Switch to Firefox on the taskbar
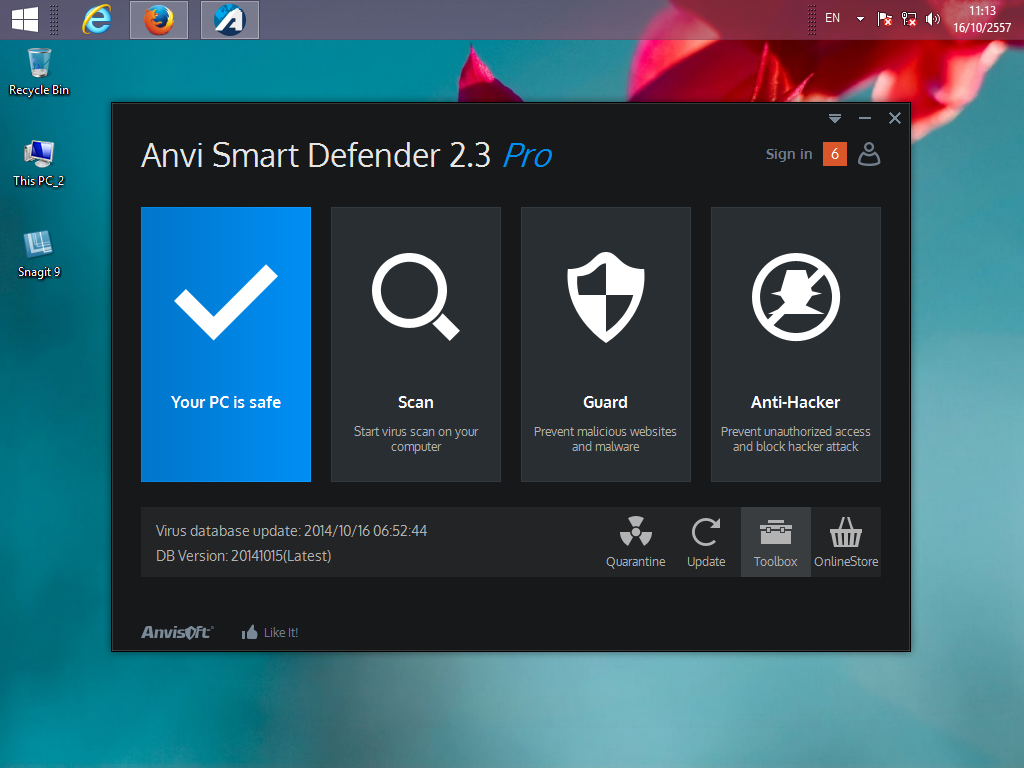 159,20
